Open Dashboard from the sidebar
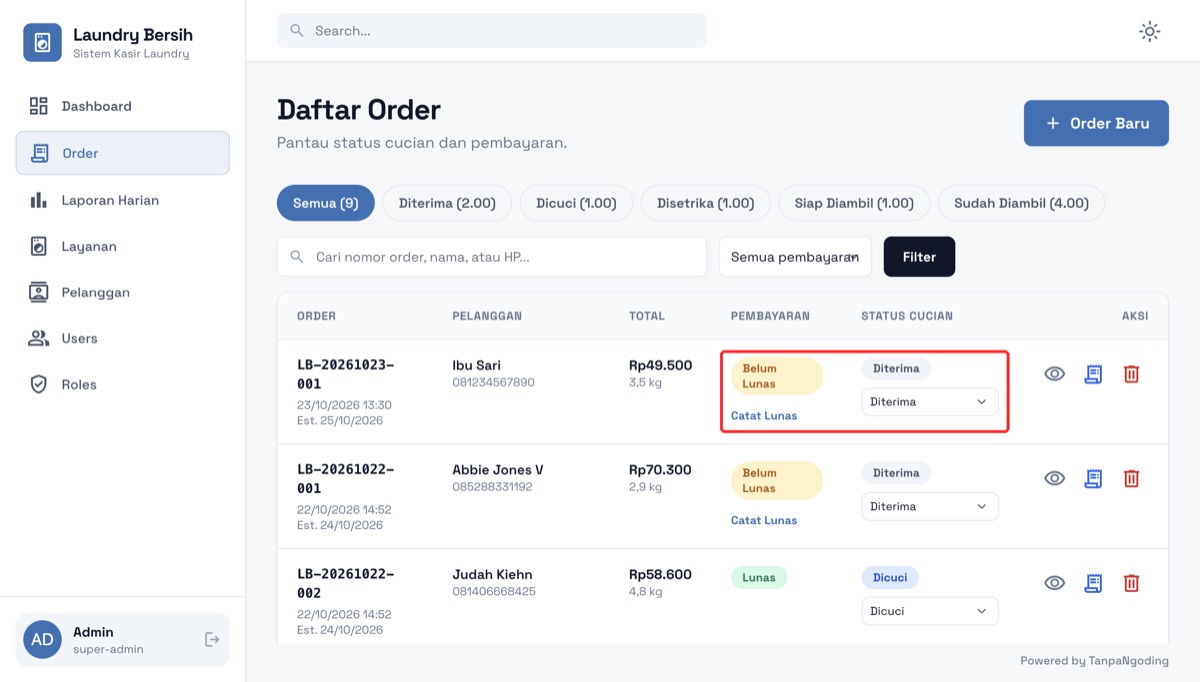 point(122,106)
